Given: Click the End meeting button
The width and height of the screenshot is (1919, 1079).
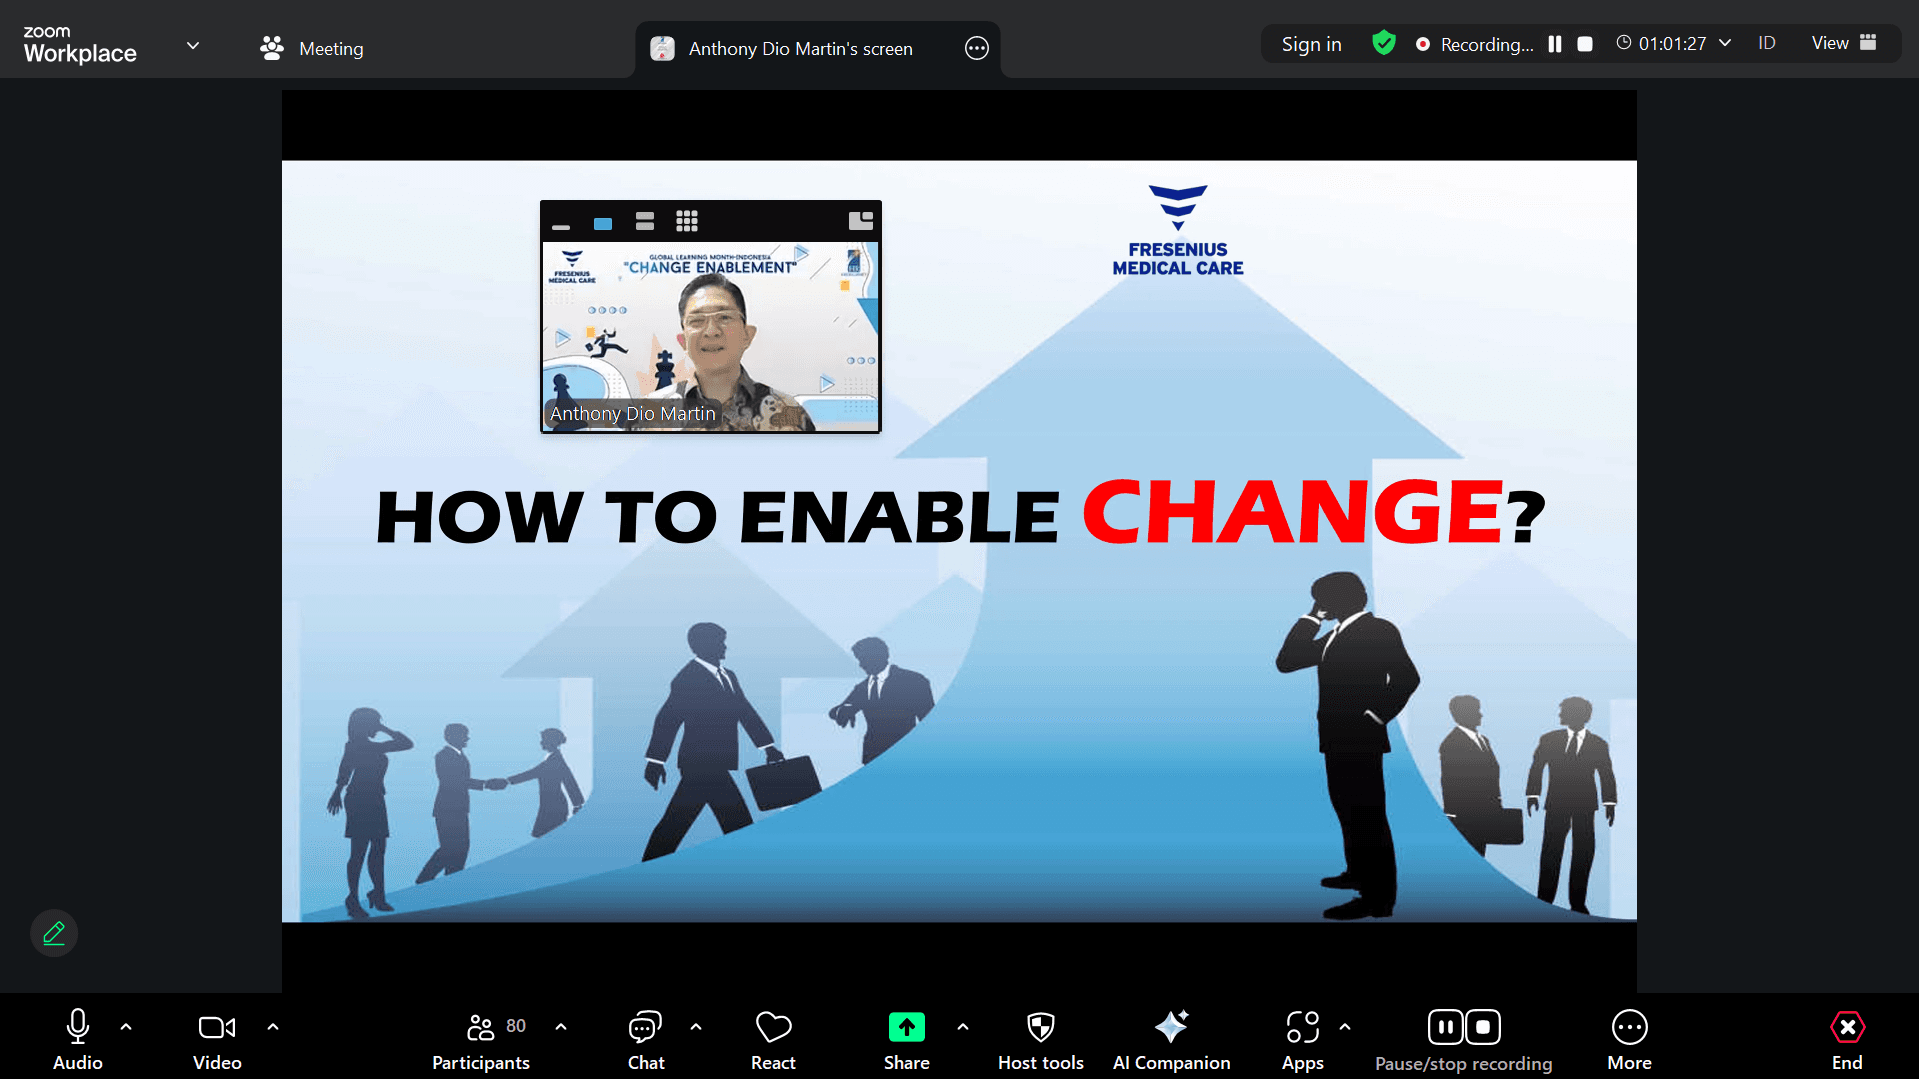Looking at the screenshot, I should click(1847, 1040).
